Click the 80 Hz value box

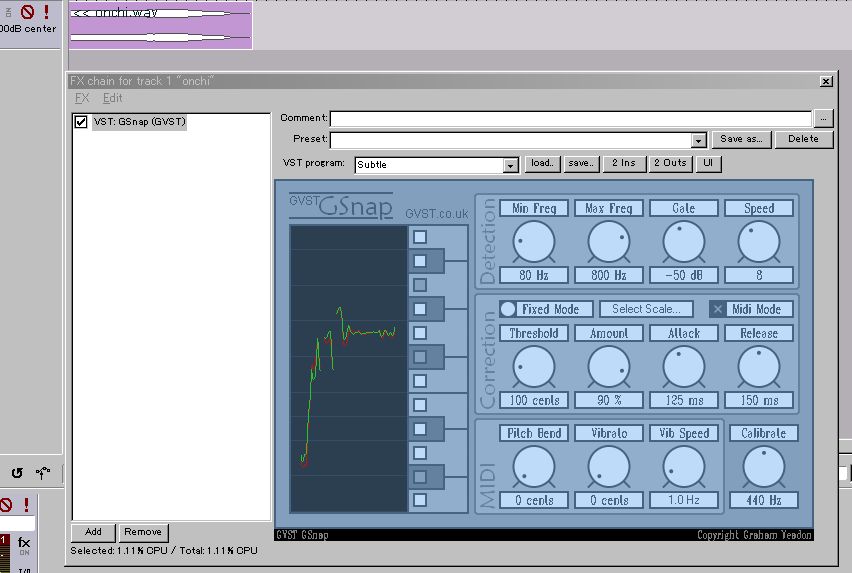point(534,275)
